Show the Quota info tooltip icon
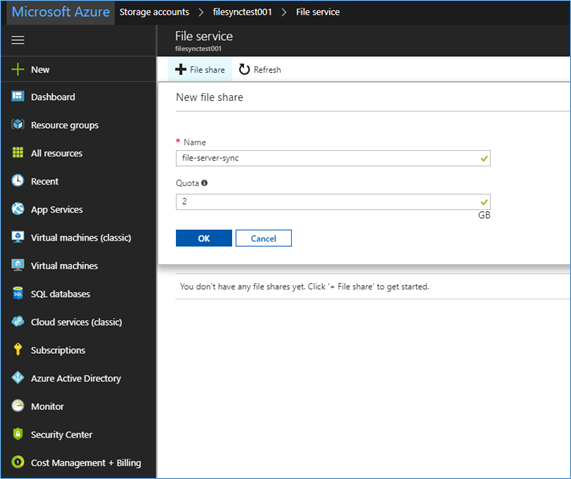Screen dimensions: 571x479 204,183
